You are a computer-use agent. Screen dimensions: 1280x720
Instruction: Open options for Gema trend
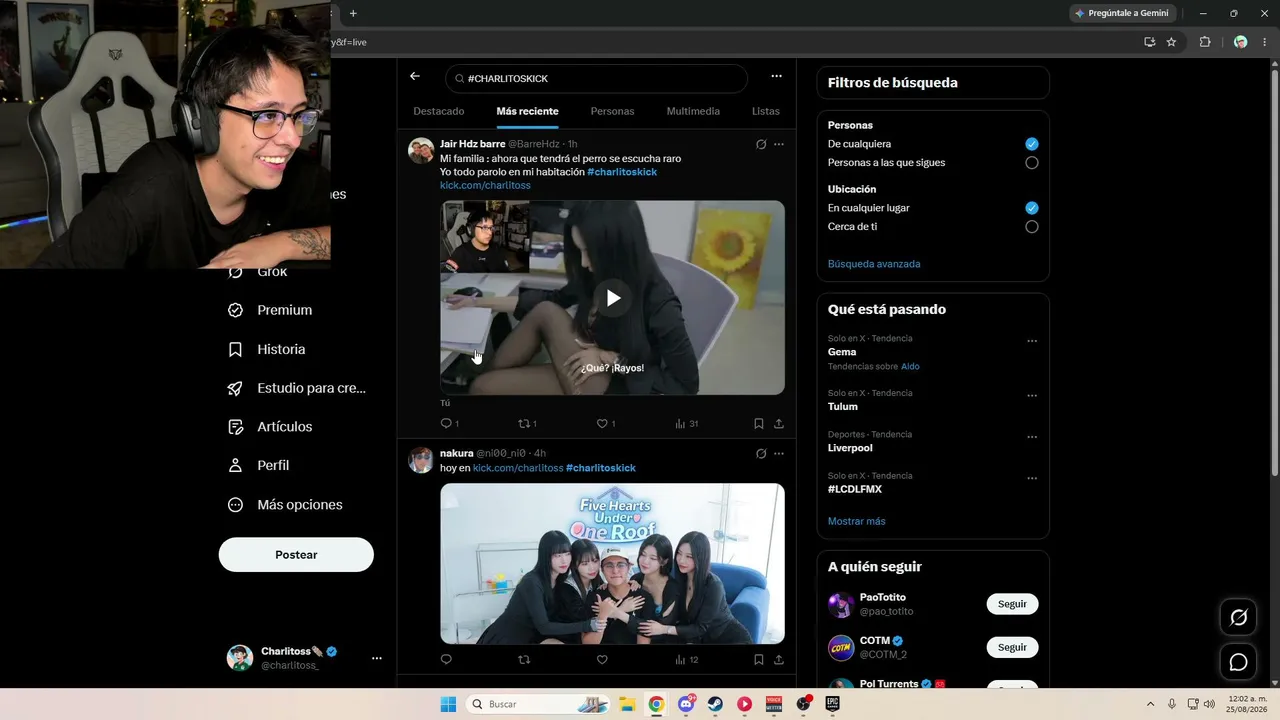pos(1032,341)
